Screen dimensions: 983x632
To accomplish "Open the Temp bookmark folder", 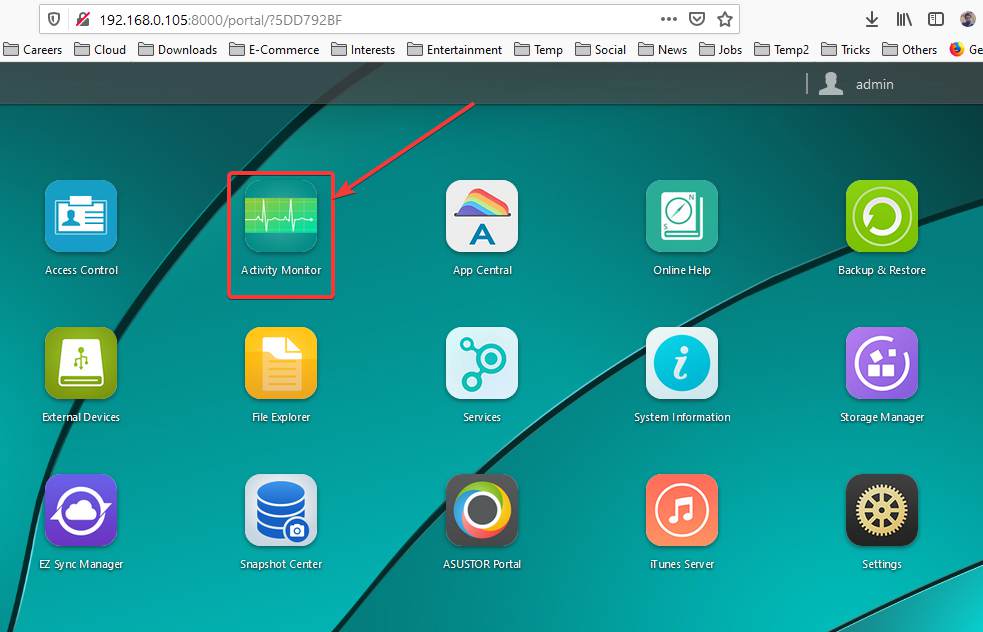I will tap(539, 50).
